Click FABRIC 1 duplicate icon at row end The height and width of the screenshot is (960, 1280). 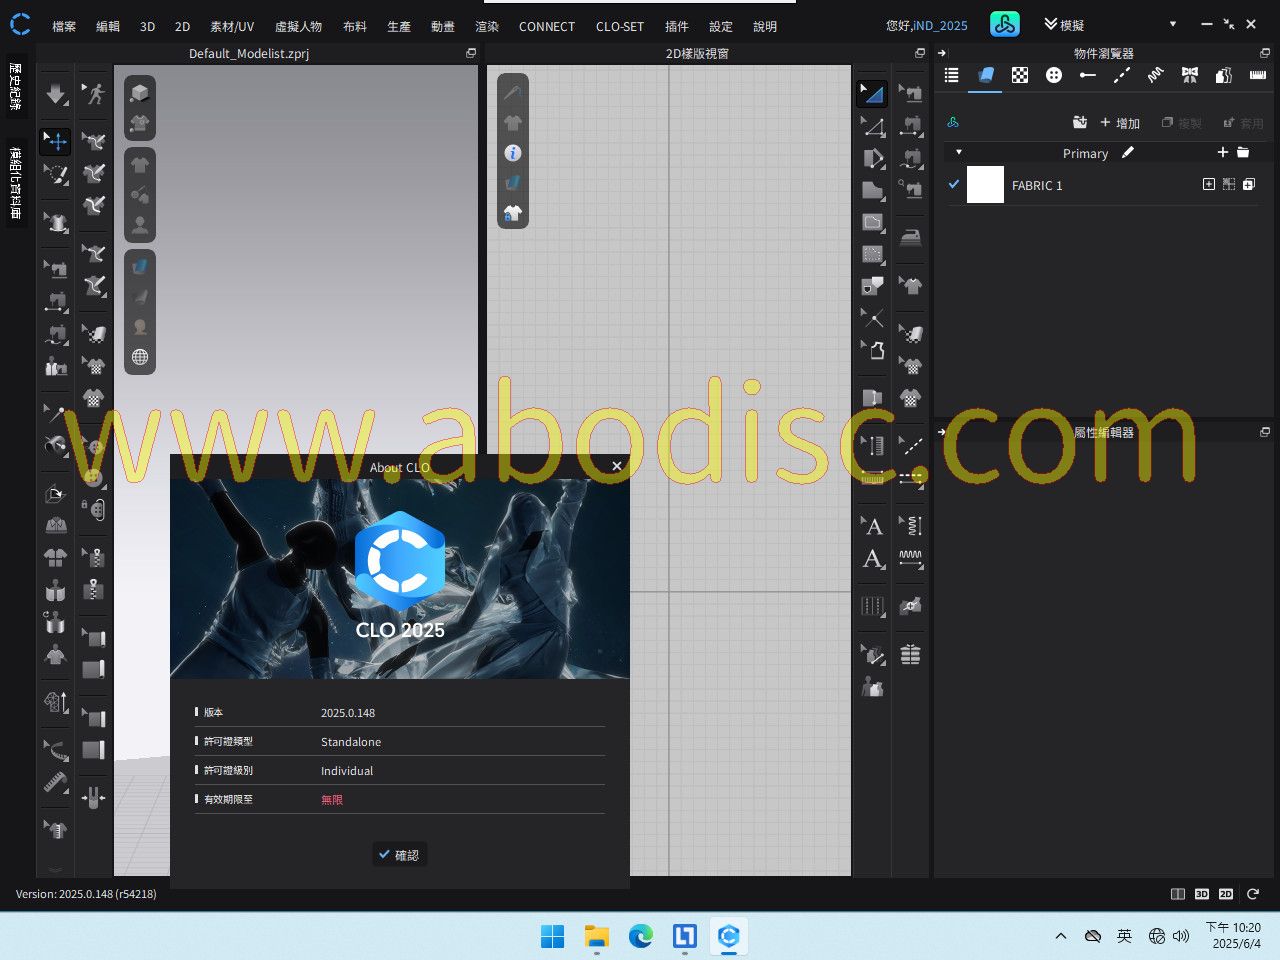pos(1249,184)
